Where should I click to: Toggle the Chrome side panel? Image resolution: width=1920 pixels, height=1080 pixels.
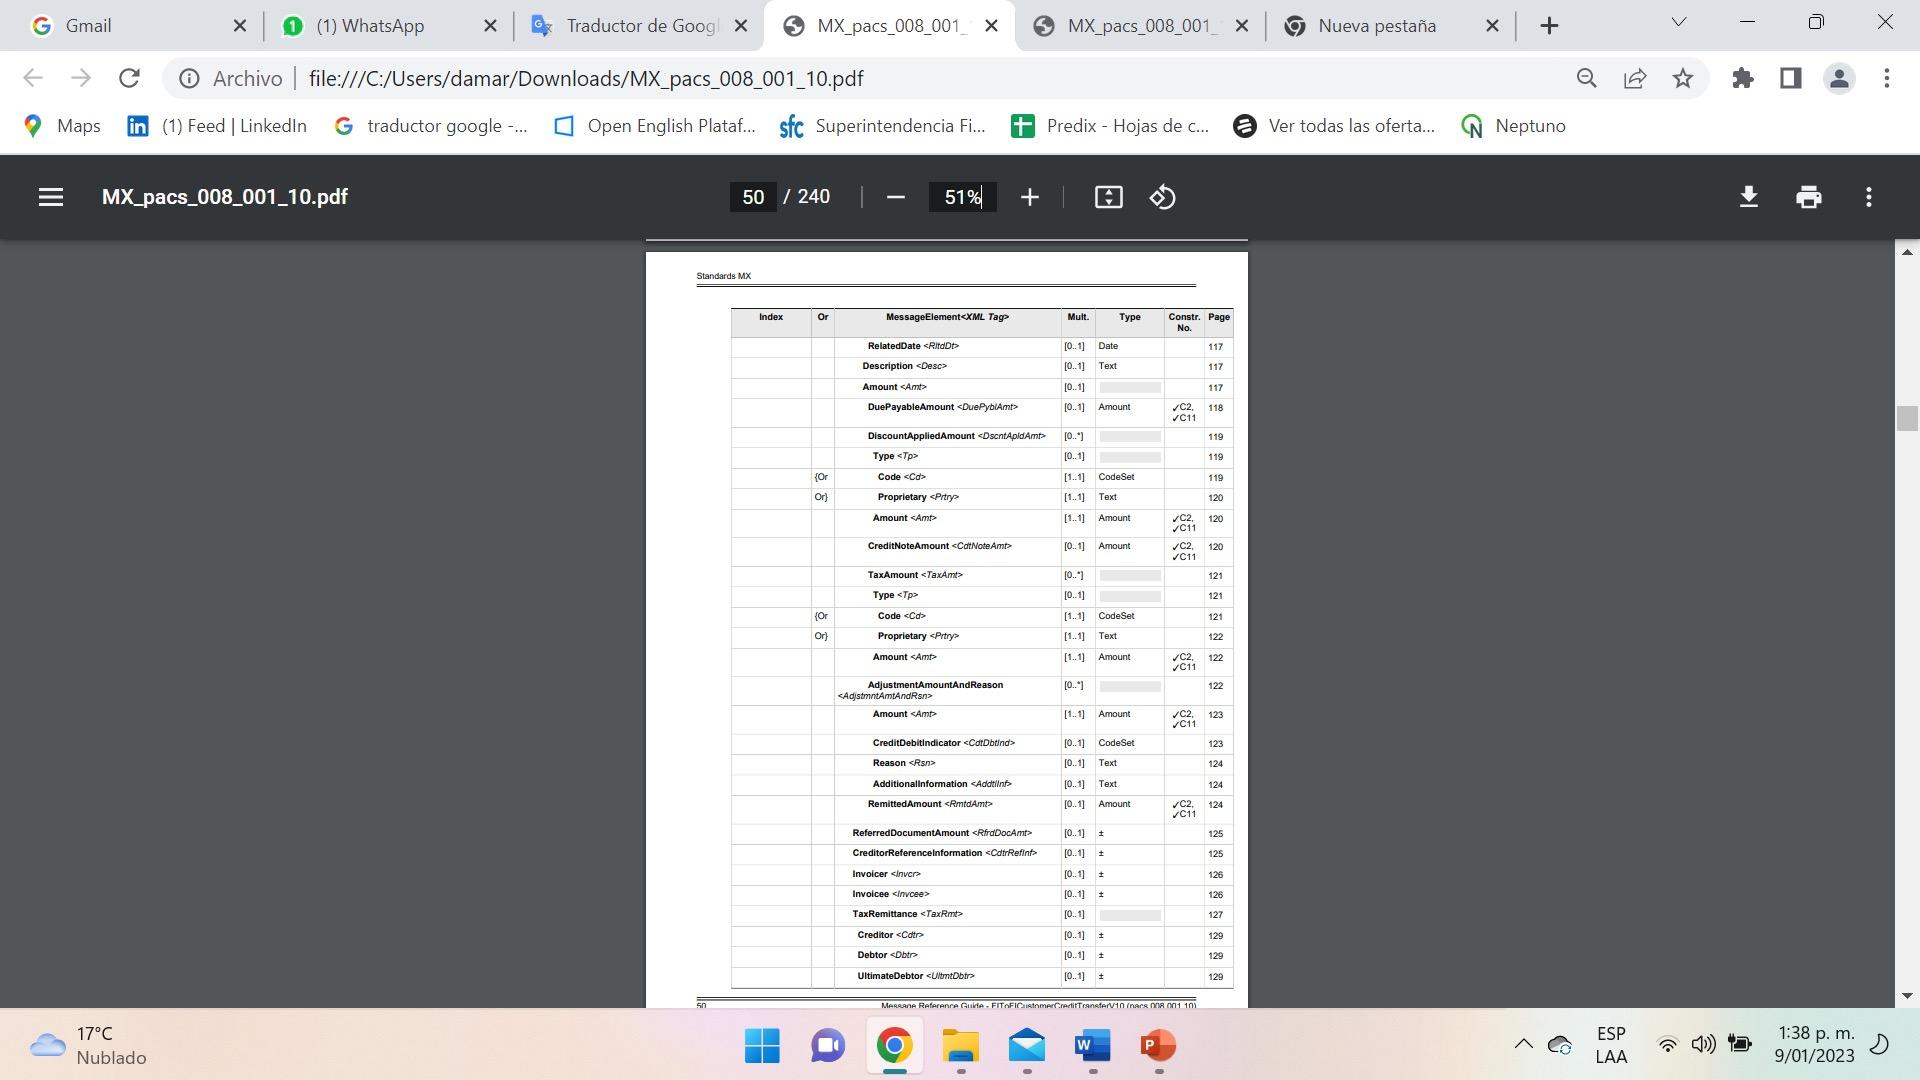1790,78
